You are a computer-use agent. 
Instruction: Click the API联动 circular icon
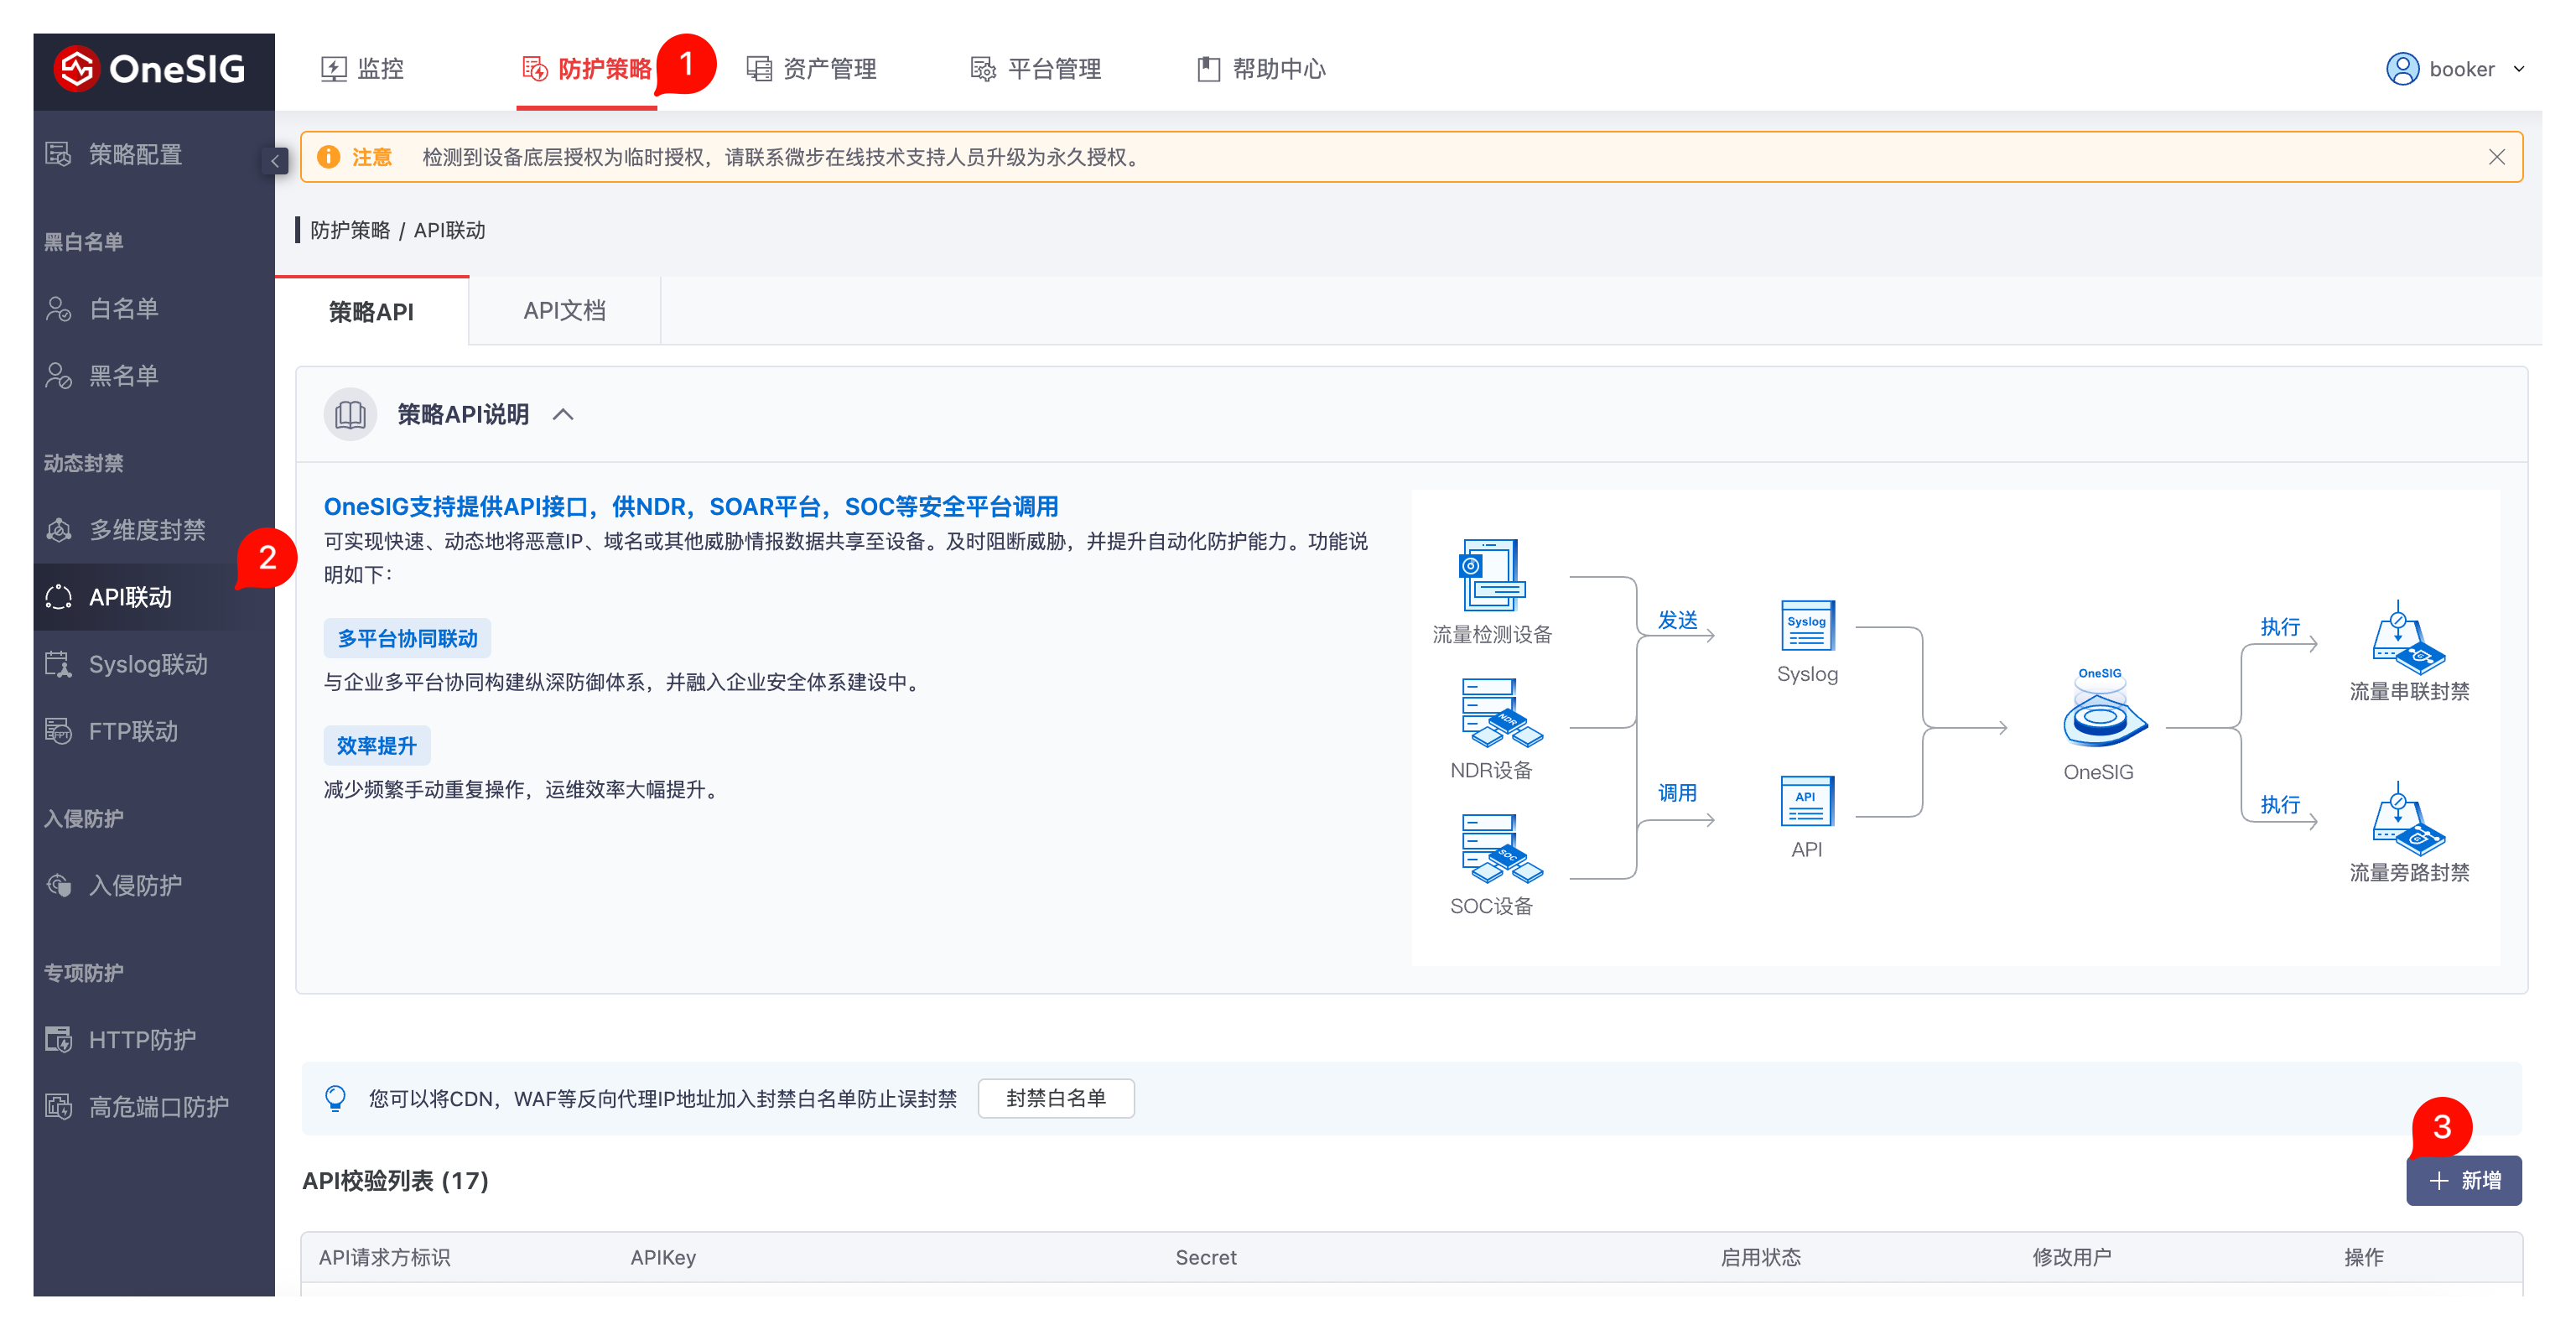click(58, 596)
